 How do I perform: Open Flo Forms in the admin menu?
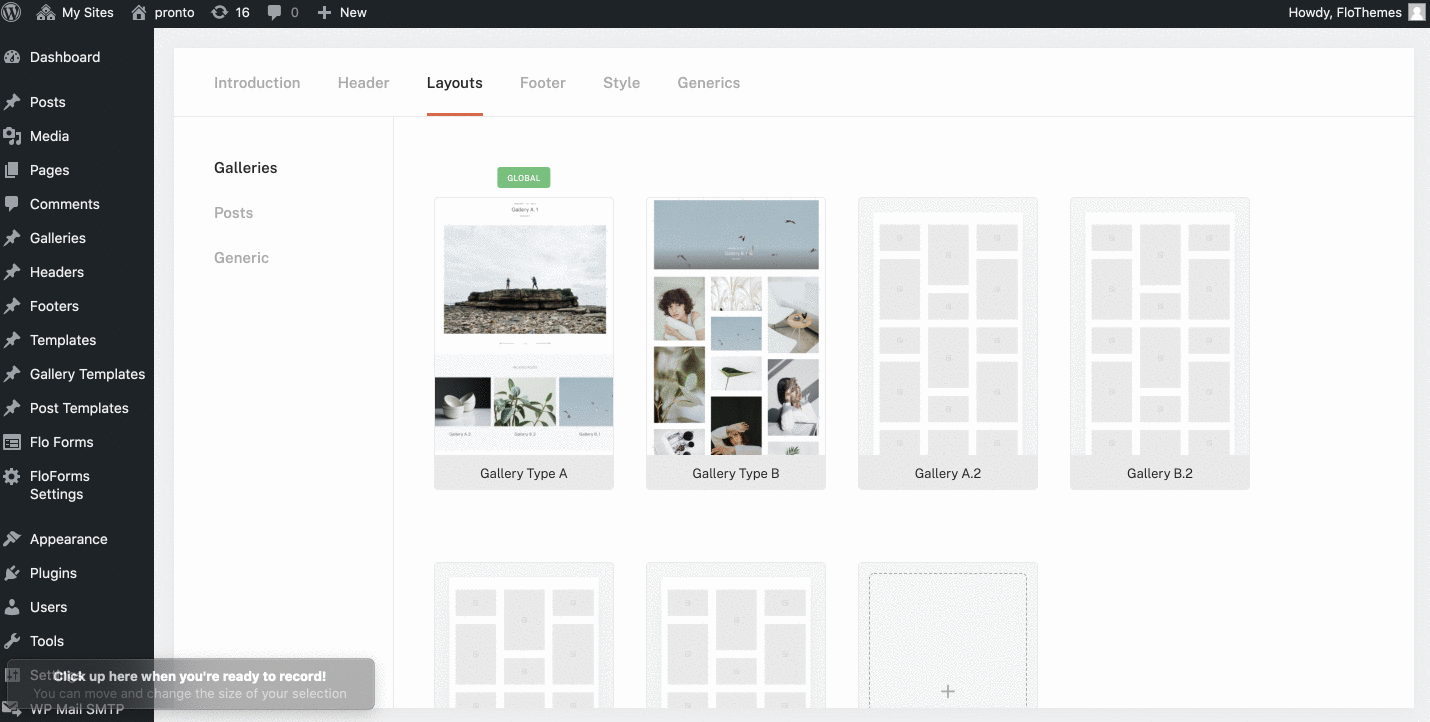pyautogui.click(x=62, y=442)
